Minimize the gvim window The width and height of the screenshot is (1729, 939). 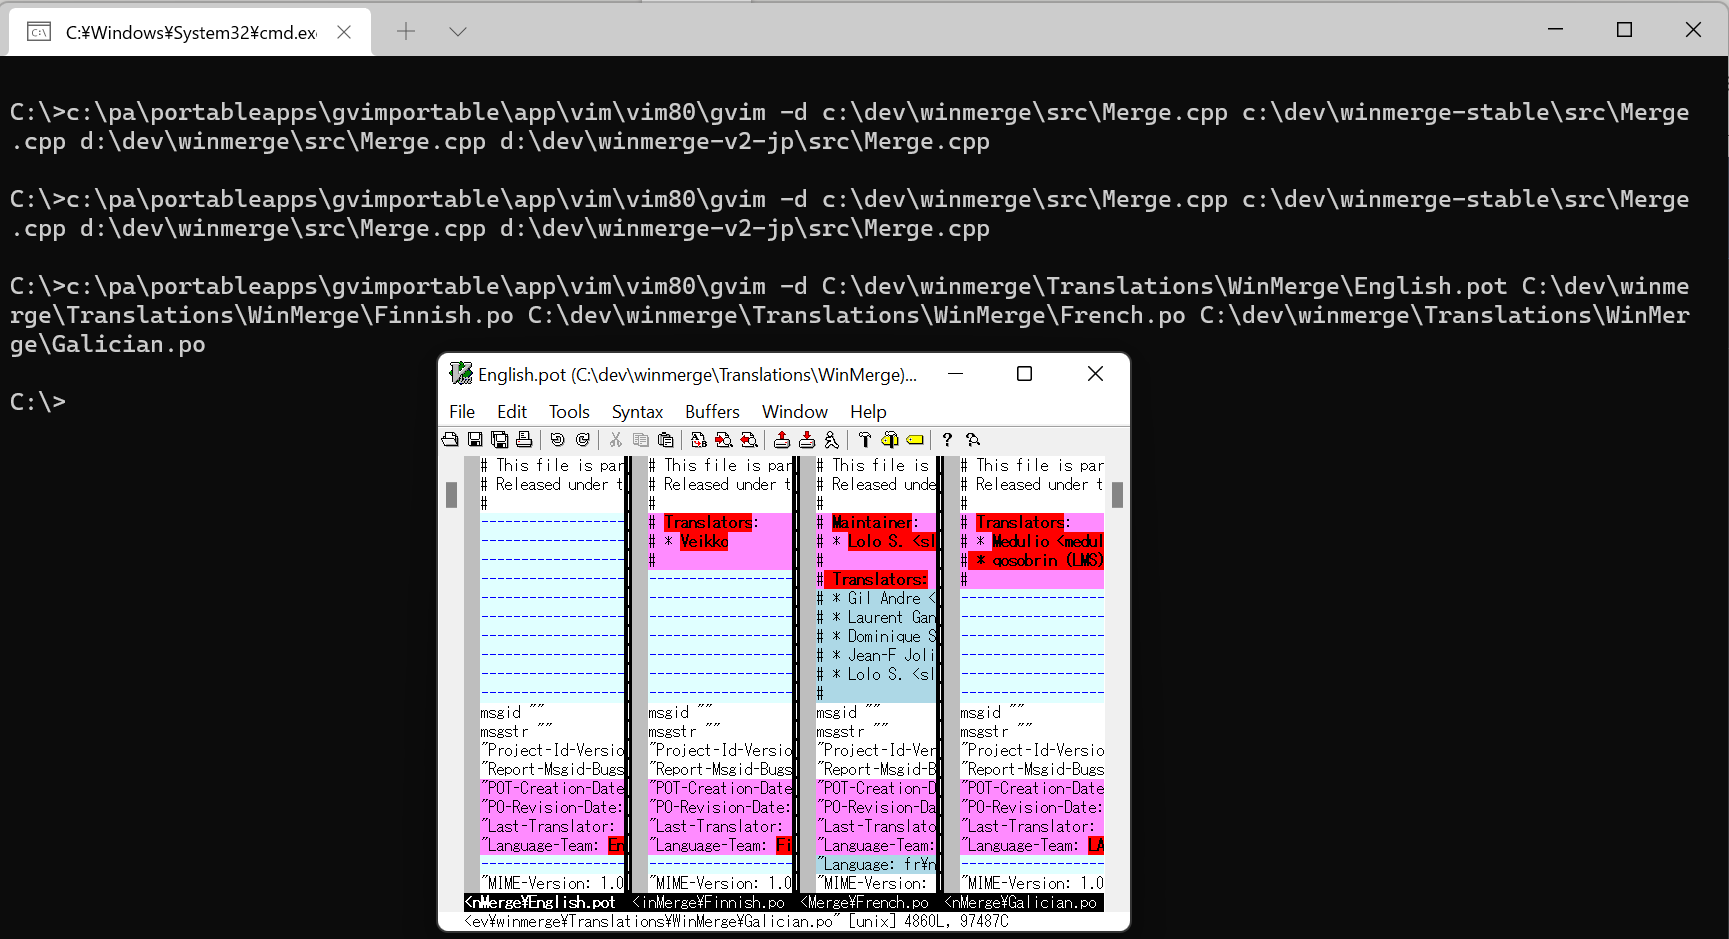tap(955, 374)
